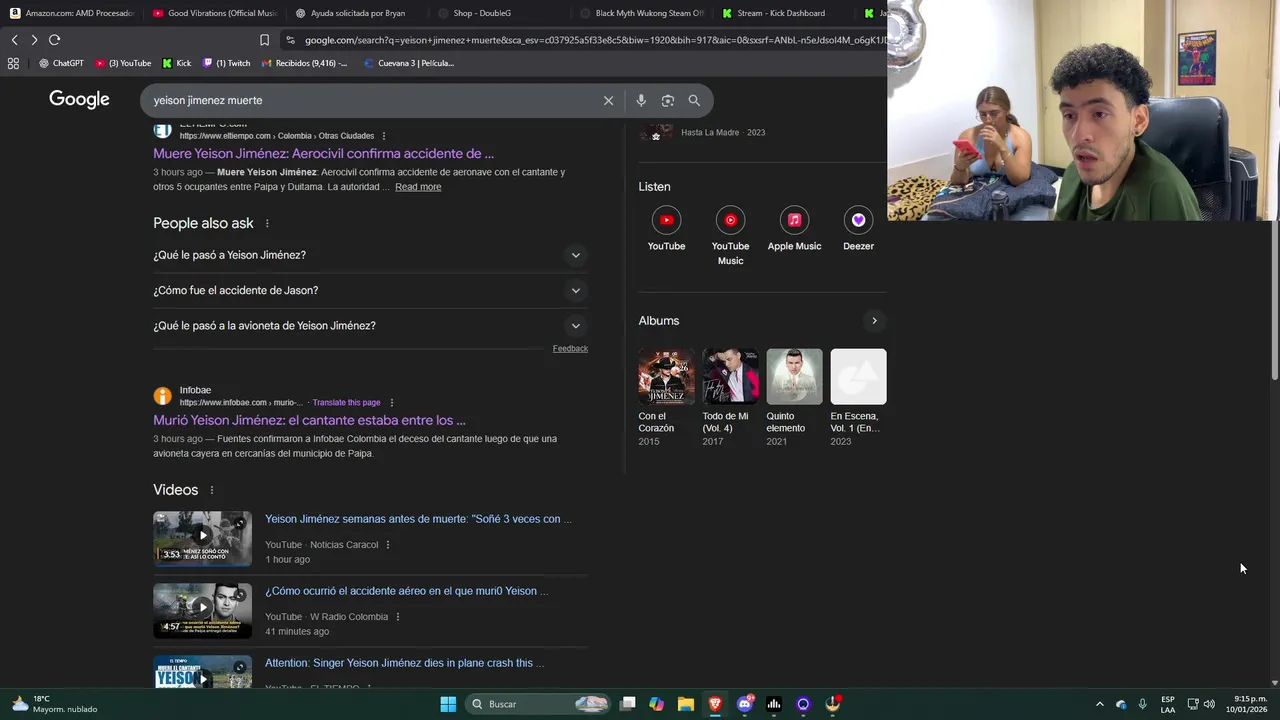The width and height of the screenshot is (1280, 720).
Task: Show hidden system tray icons
Action: (x=1100, y=704)
